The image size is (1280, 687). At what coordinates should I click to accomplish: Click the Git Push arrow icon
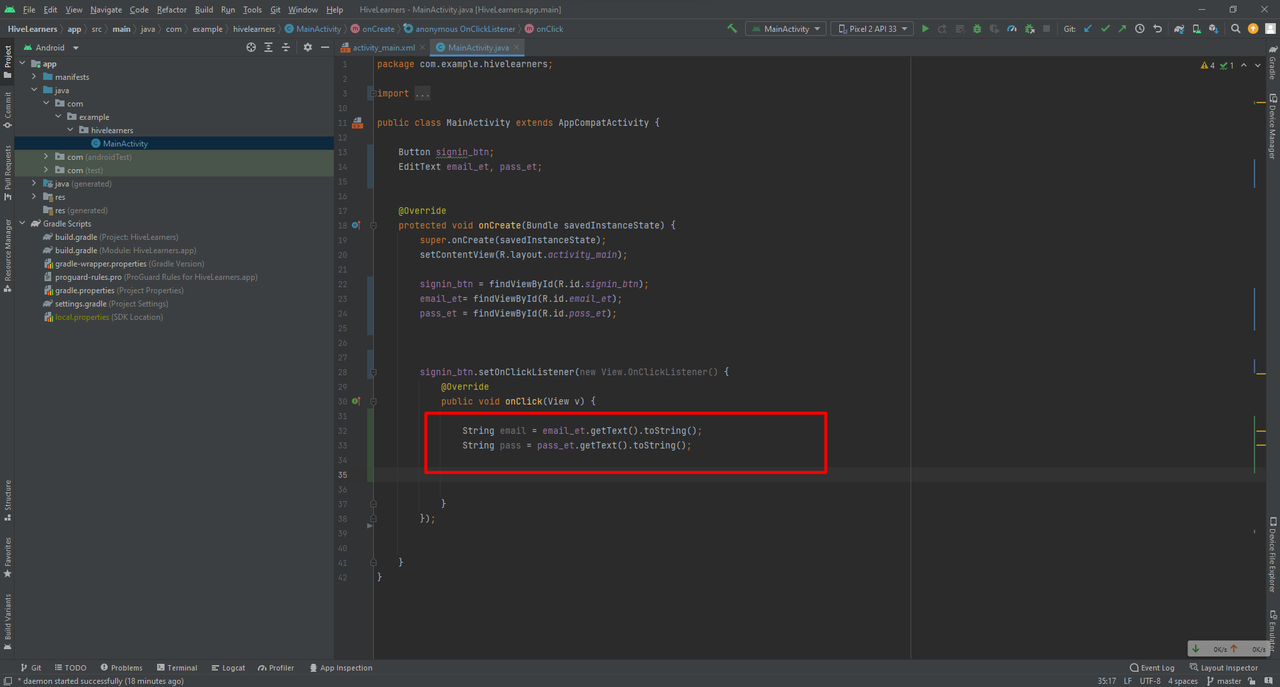pos(1122,29)
